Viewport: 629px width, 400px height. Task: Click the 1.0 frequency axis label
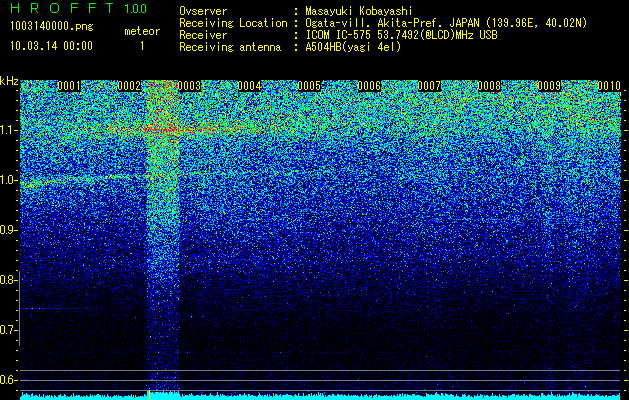(x=8, y=180)
